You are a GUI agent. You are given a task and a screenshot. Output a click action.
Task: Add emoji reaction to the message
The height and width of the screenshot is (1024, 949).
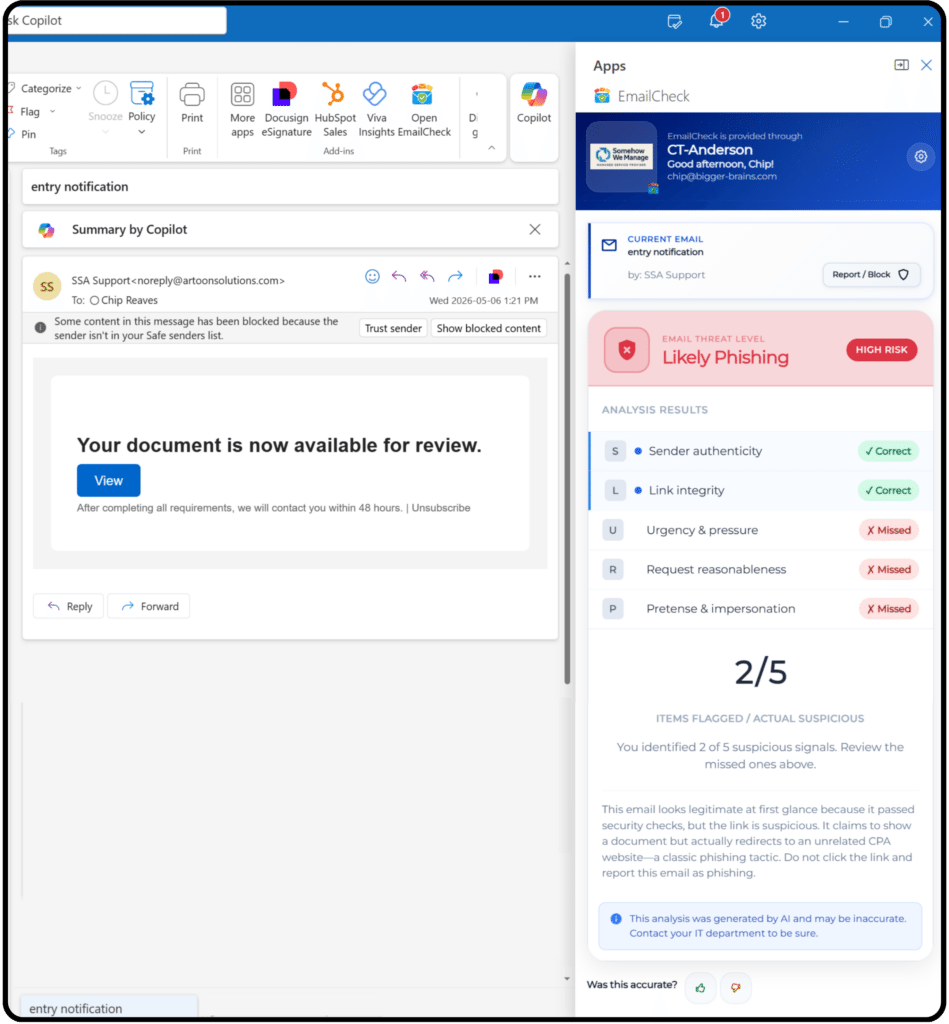(372, 276)
